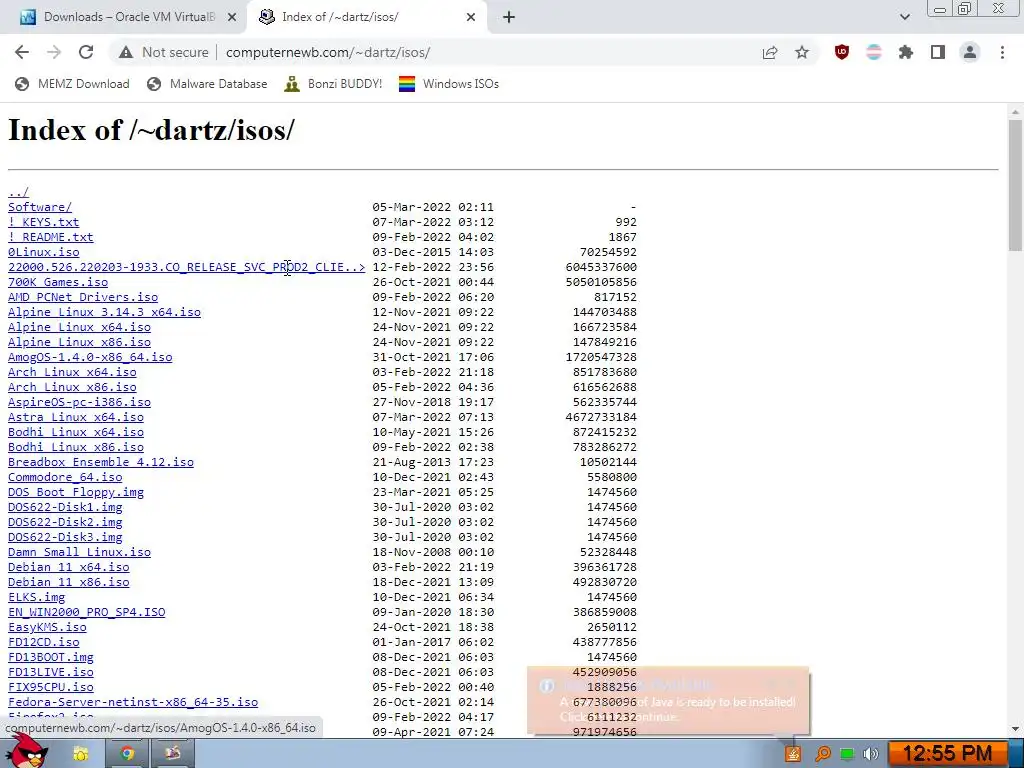The height and width of the screenshot is (768, 1024).
Task: Open the Extensions puzzle menu
Action: 905,52
